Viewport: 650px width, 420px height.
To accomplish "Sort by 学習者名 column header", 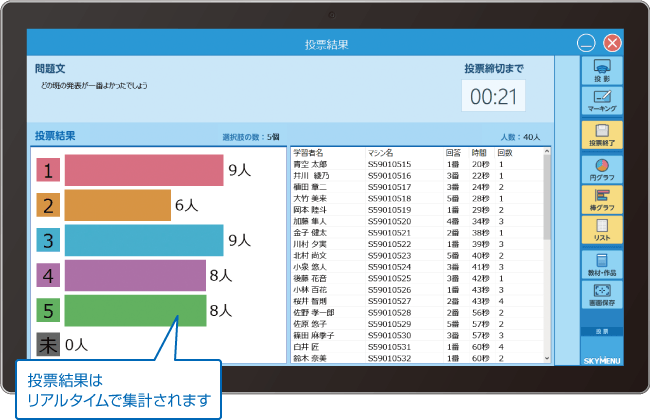I will [x=308, y=153].
